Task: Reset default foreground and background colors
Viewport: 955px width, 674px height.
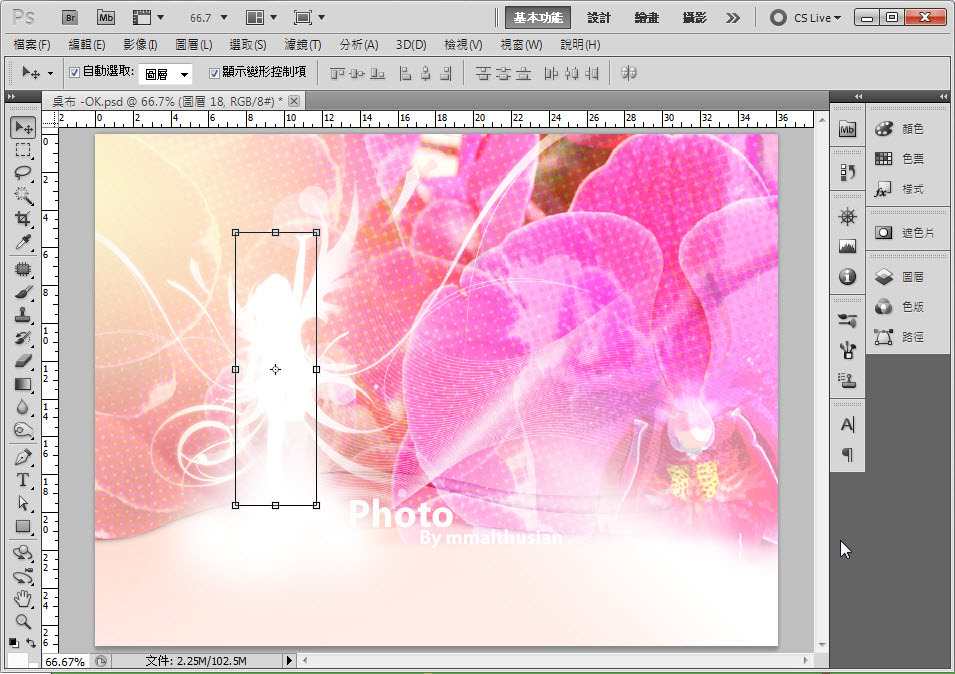Action: click(13, 642)
